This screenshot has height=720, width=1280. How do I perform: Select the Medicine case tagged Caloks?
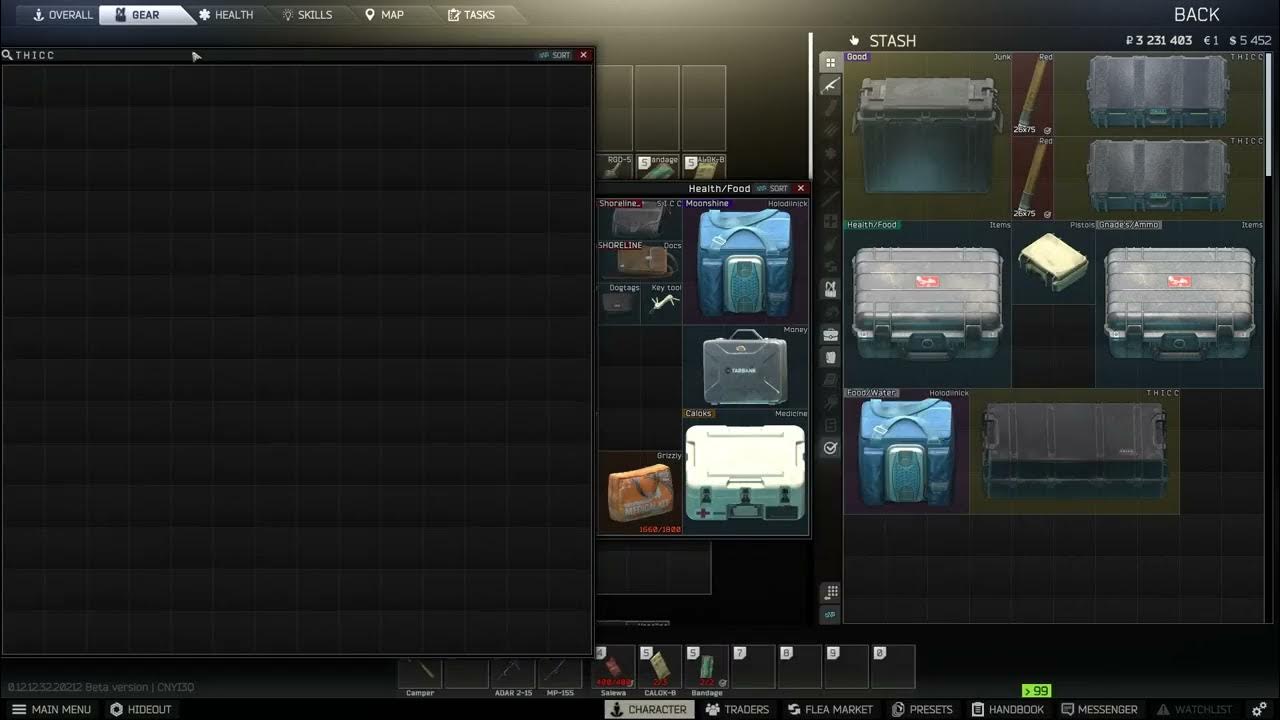tap(746, 471)
